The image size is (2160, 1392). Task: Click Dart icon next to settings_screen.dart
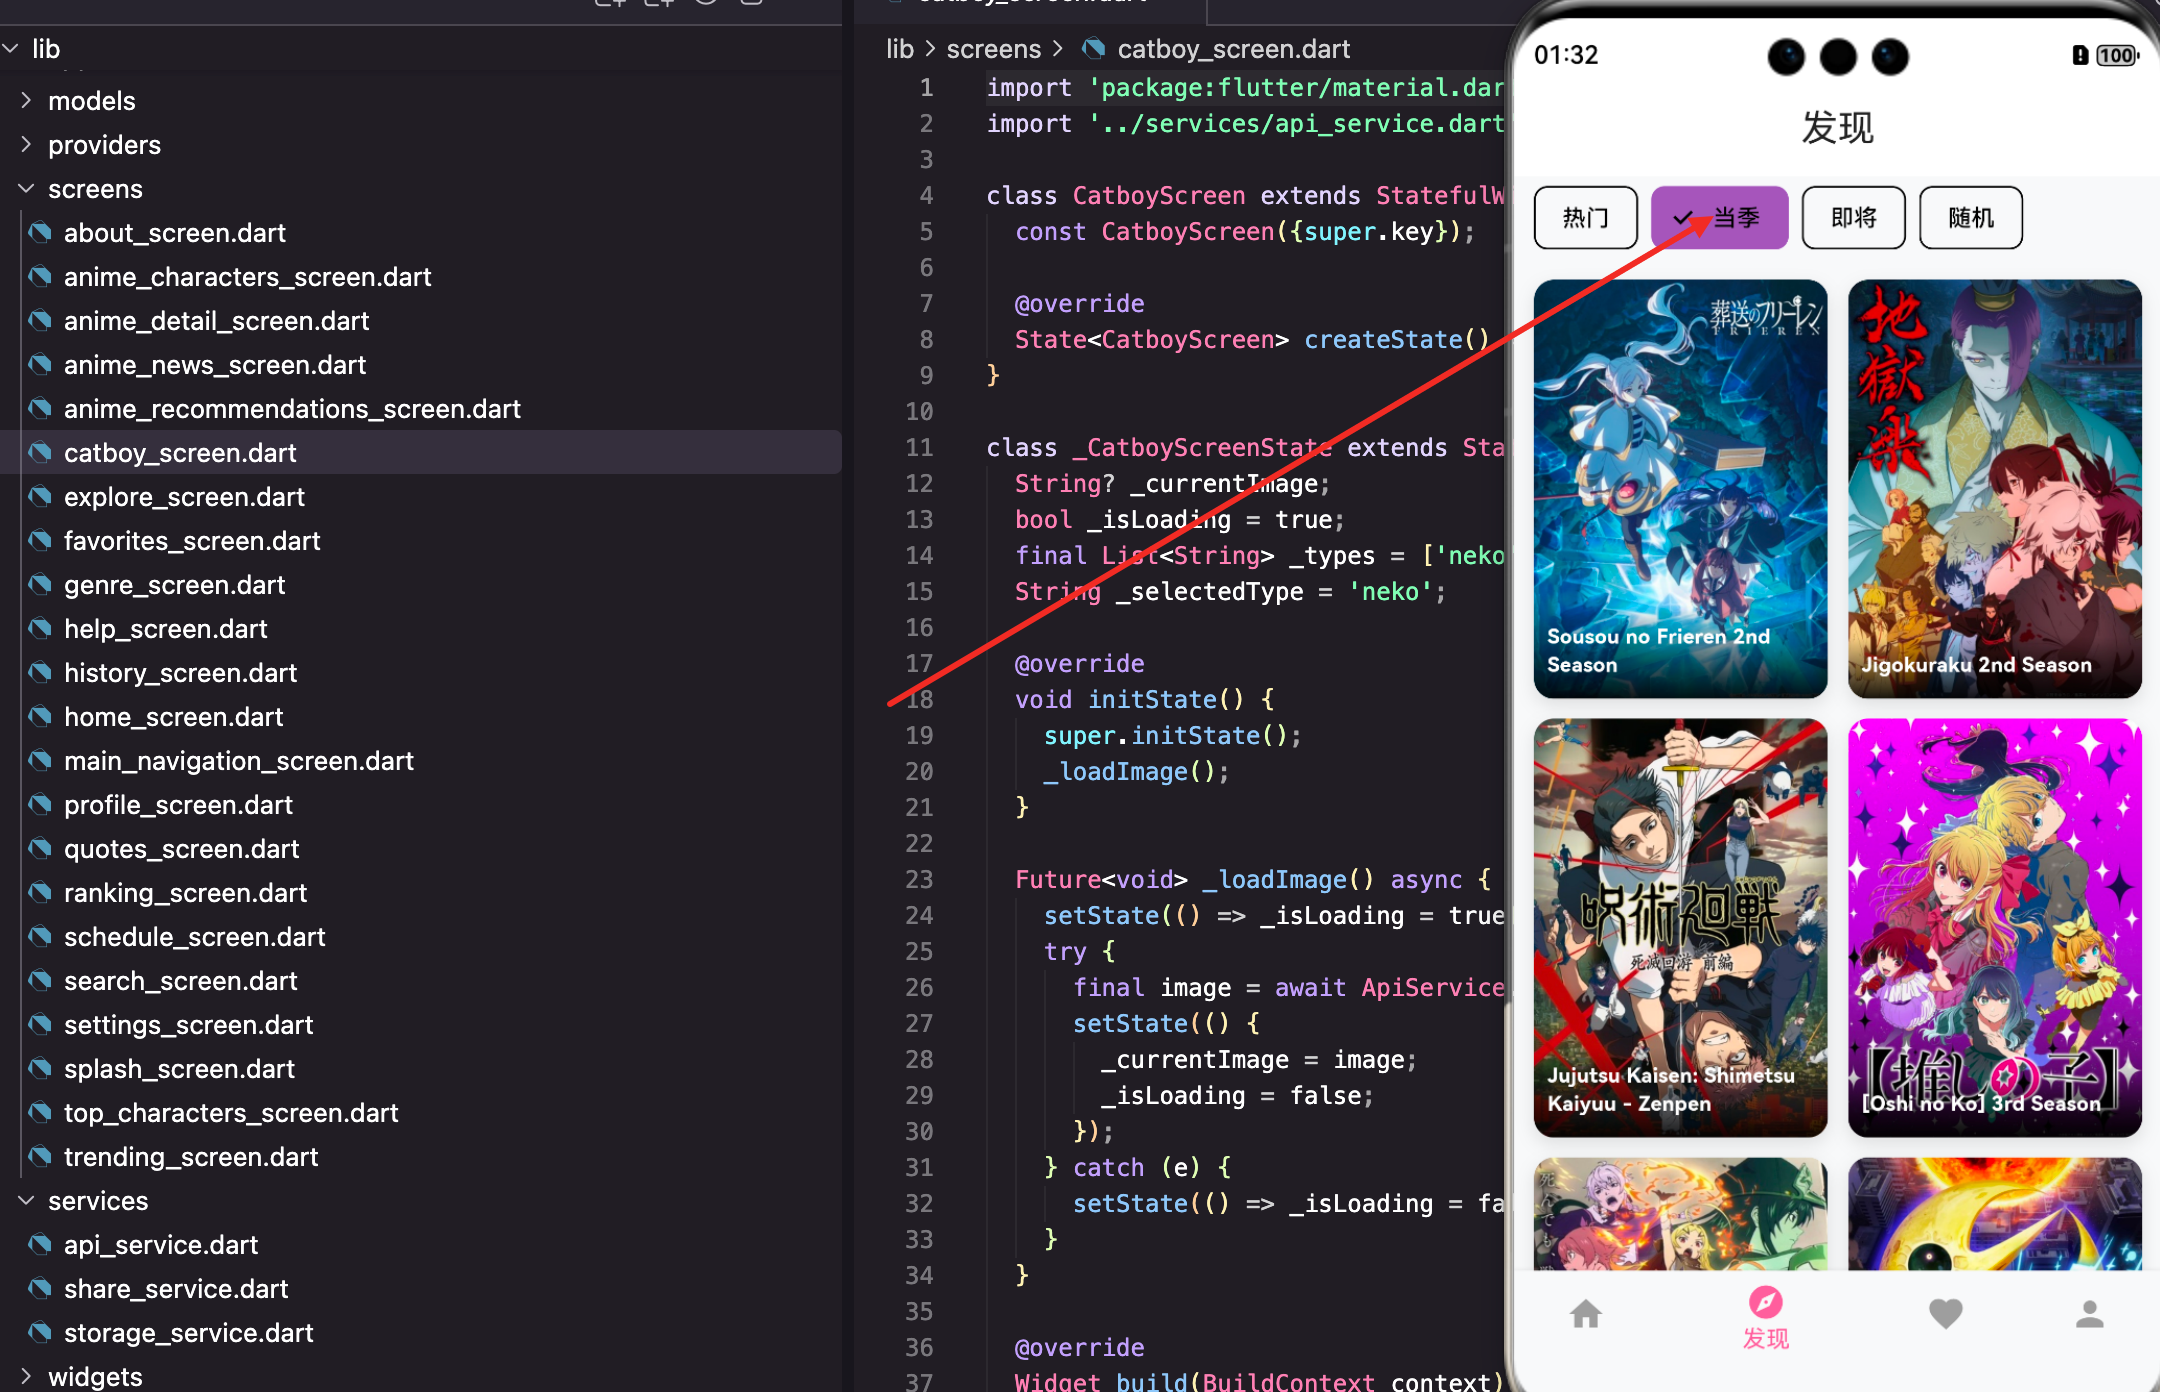coord(40,1025)
